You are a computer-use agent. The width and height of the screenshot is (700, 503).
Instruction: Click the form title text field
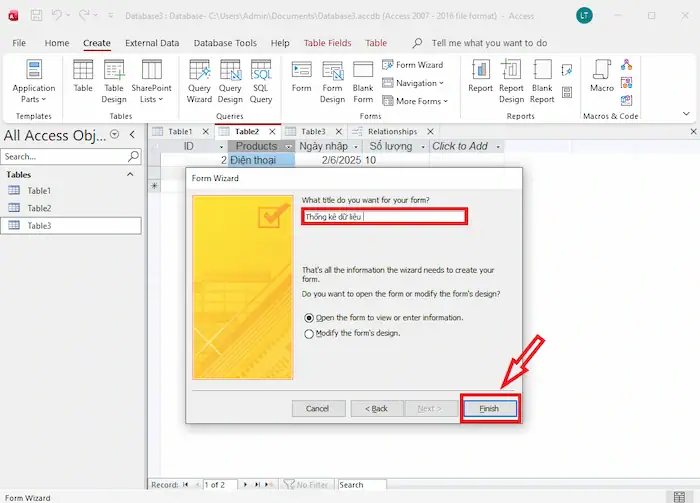point(384,216)
